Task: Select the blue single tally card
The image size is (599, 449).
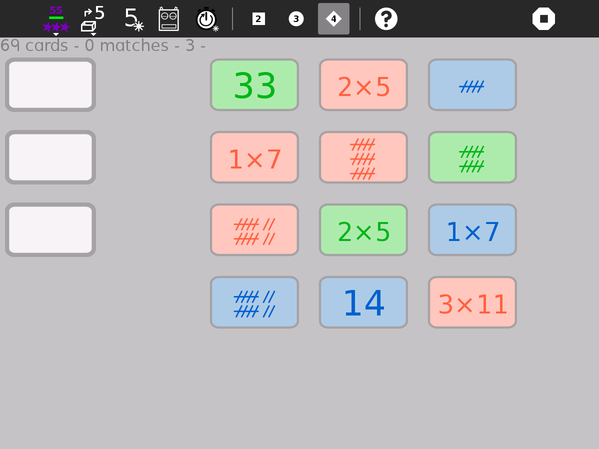Action: 472,85
